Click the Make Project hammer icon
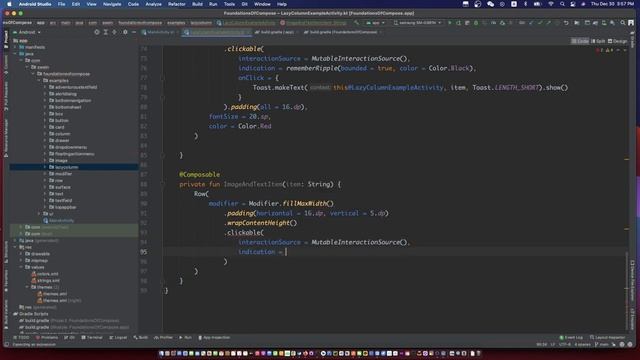 pos(357,23)
